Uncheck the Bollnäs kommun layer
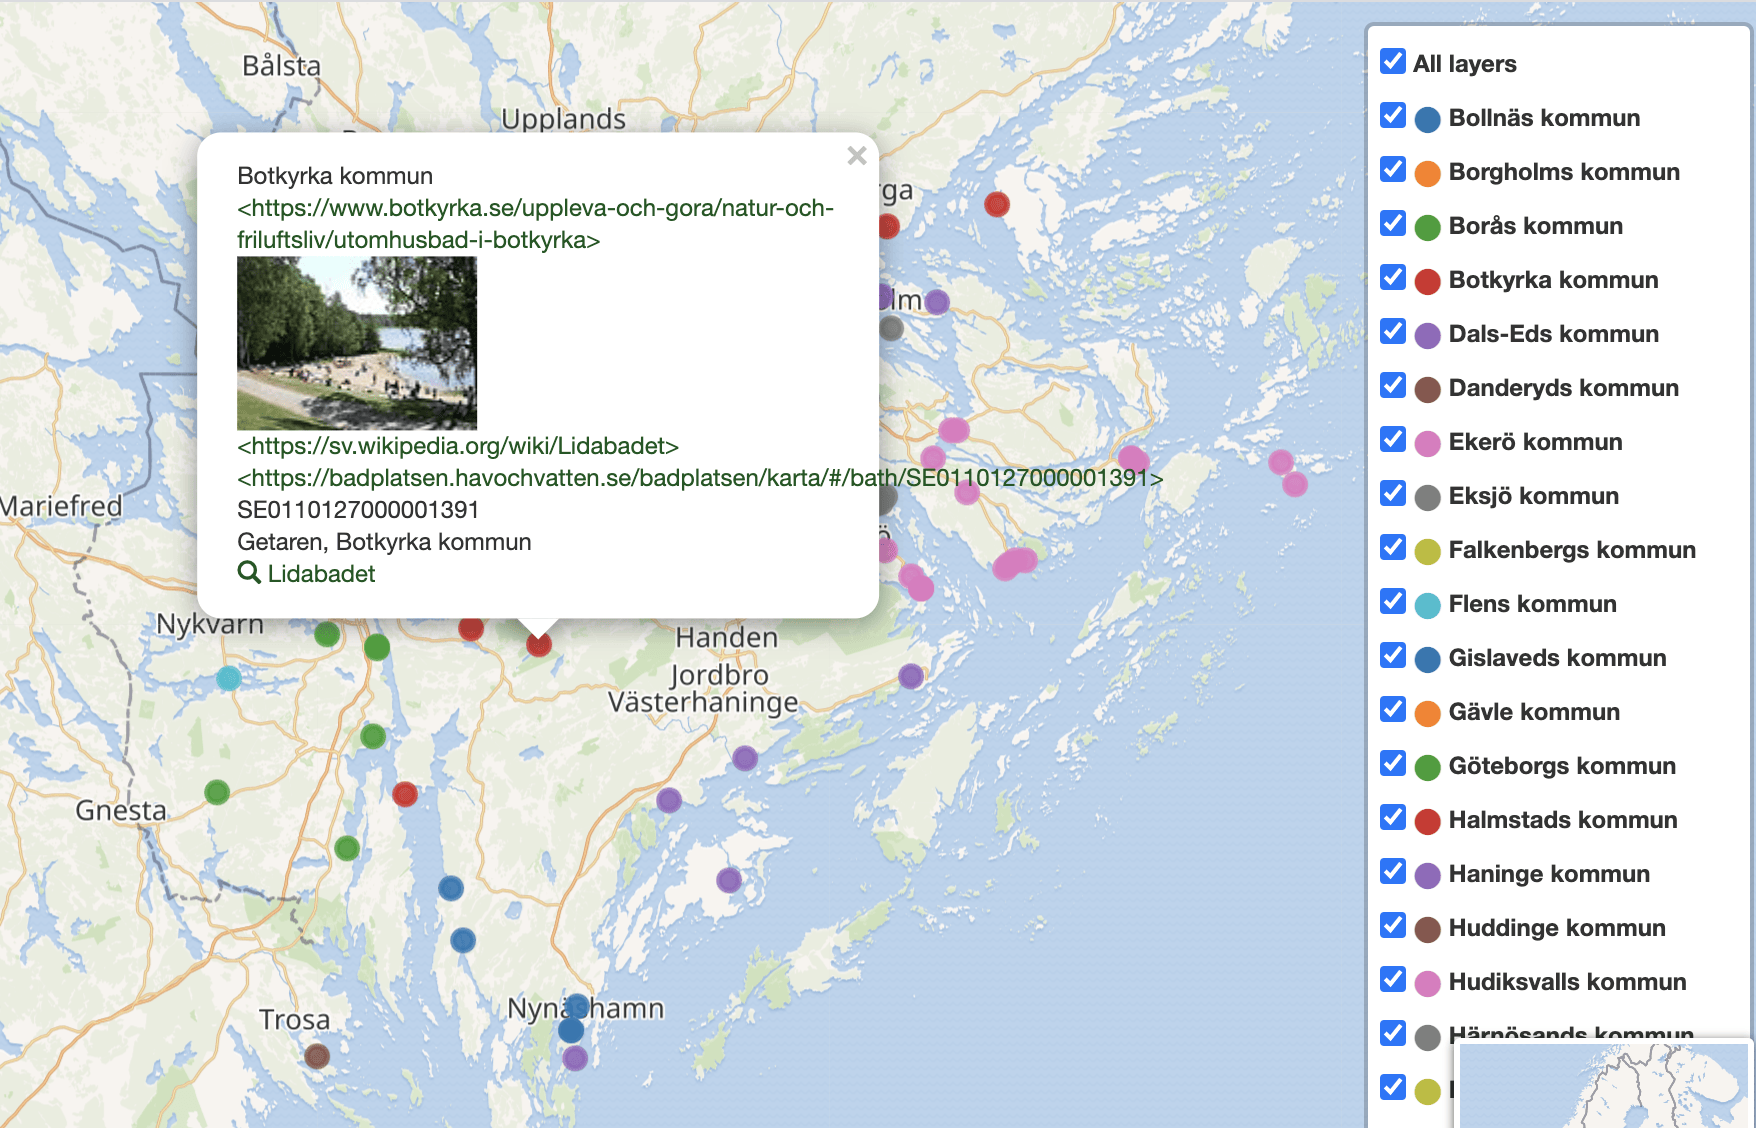This screenshot has width=1756, height=1128. [x=1393, y=116]
